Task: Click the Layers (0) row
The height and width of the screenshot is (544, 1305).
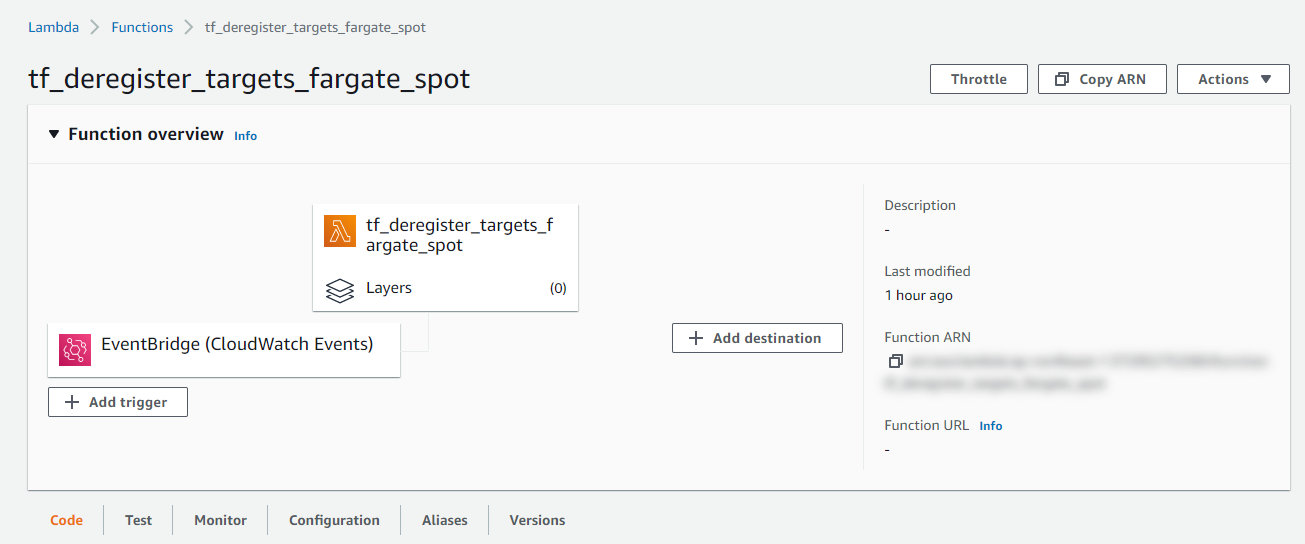Action: coord(446,288)
